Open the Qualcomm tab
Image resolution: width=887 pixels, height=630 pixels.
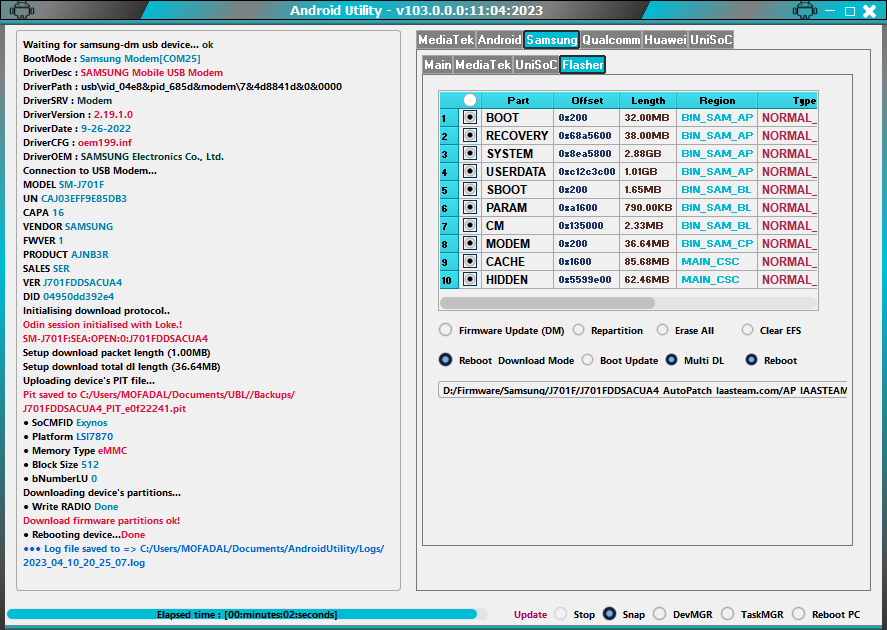pyautogui.click(x=611, y=40)
